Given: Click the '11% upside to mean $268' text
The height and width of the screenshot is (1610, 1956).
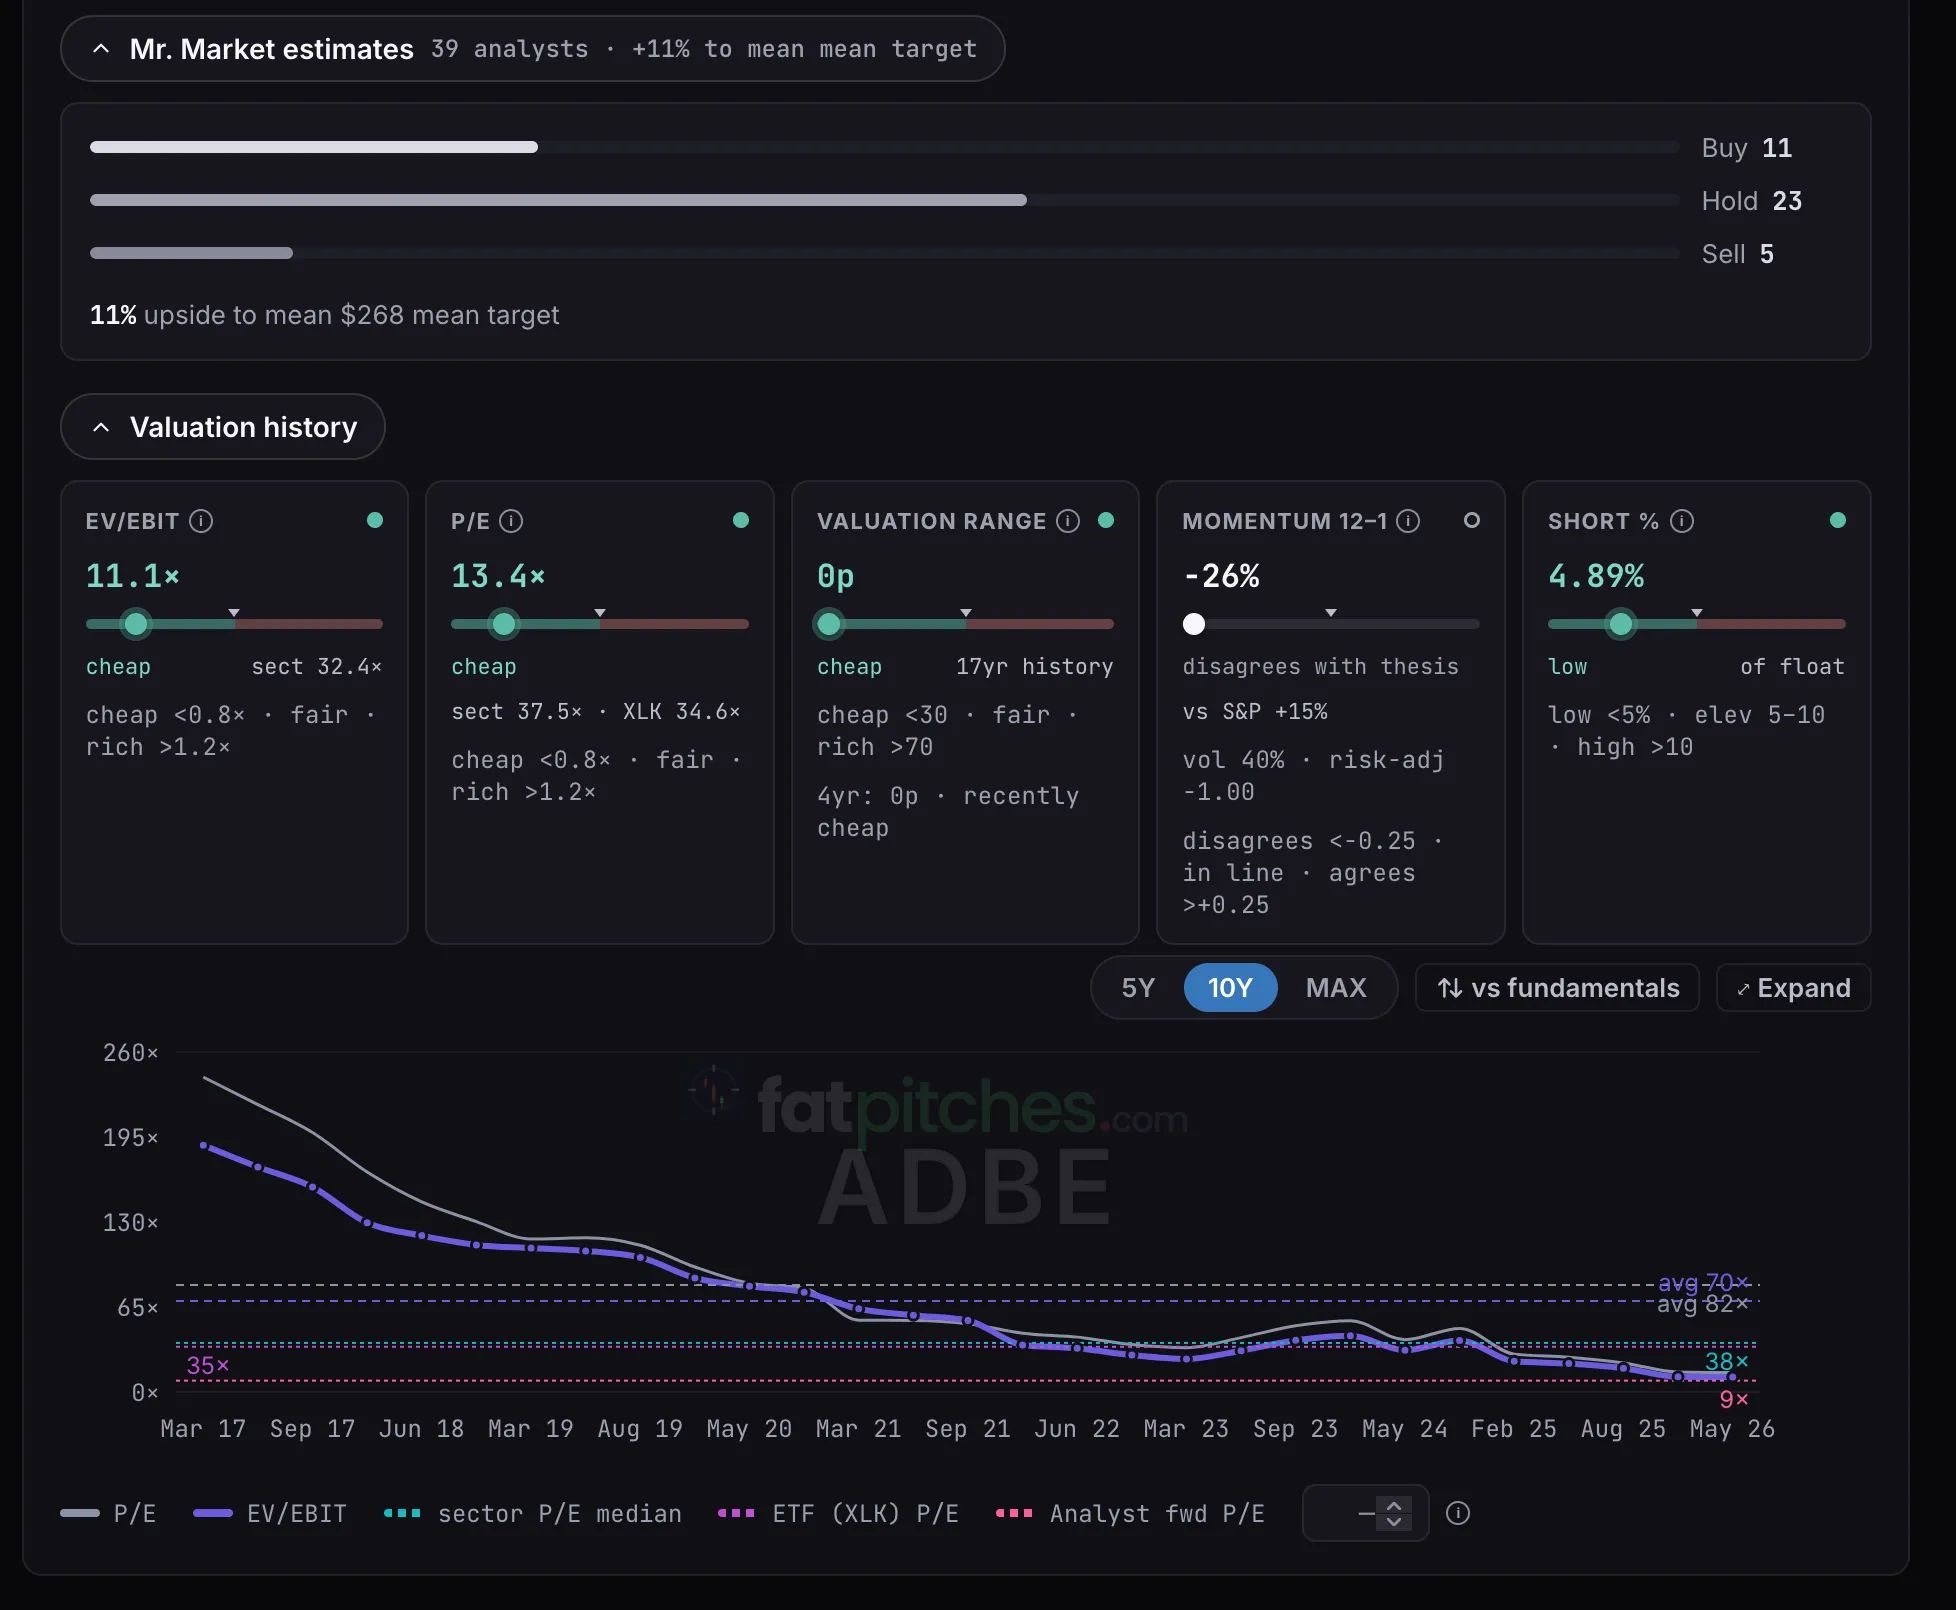Looking at the screenshot, I should click(x=247, y=315).
